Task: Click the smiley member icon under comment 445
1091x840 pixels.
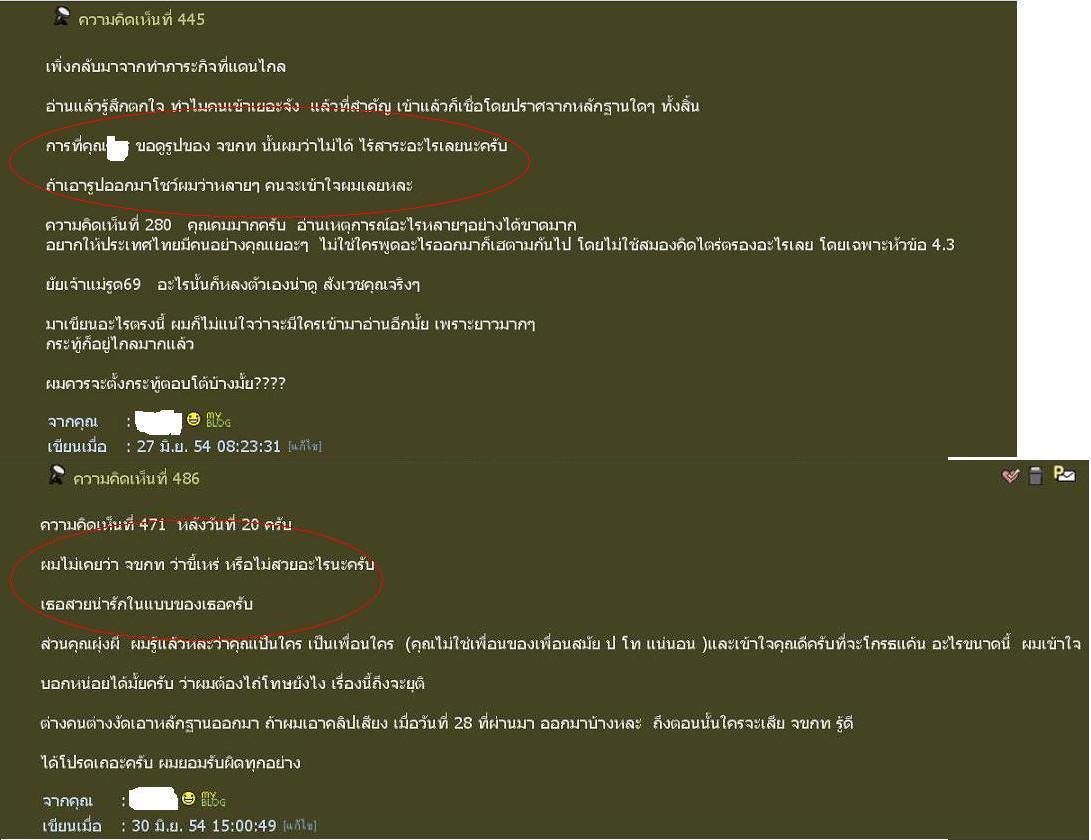Action: [x=193, y=419]
